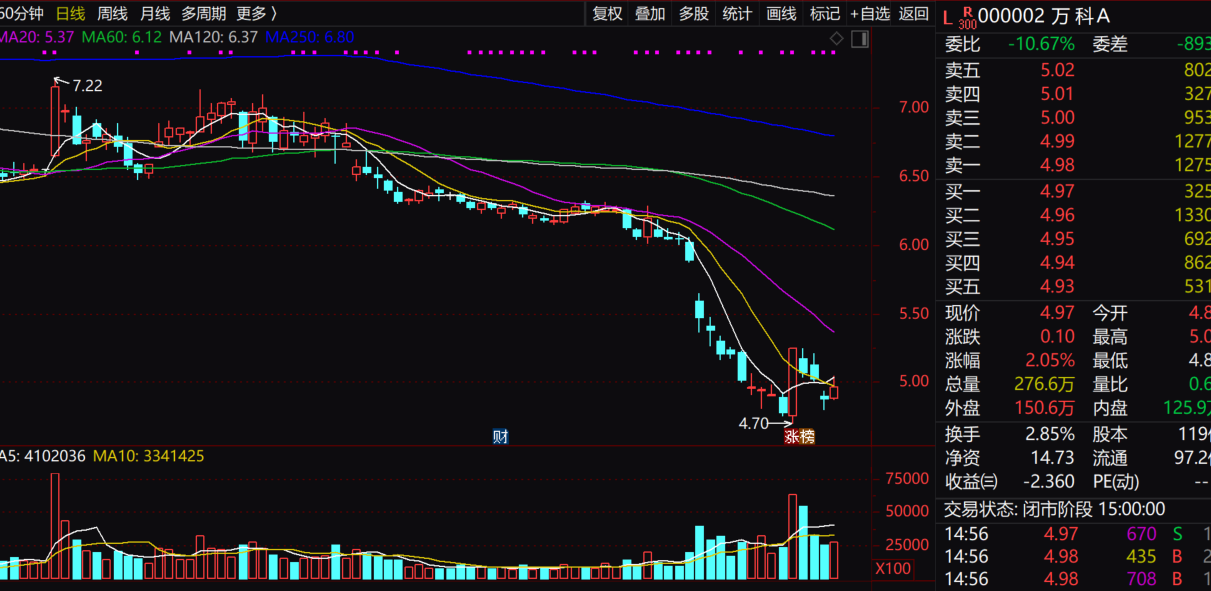Open the 叠加 overlay menu
Screen dimensions: 1211x591
coord(650,13)
